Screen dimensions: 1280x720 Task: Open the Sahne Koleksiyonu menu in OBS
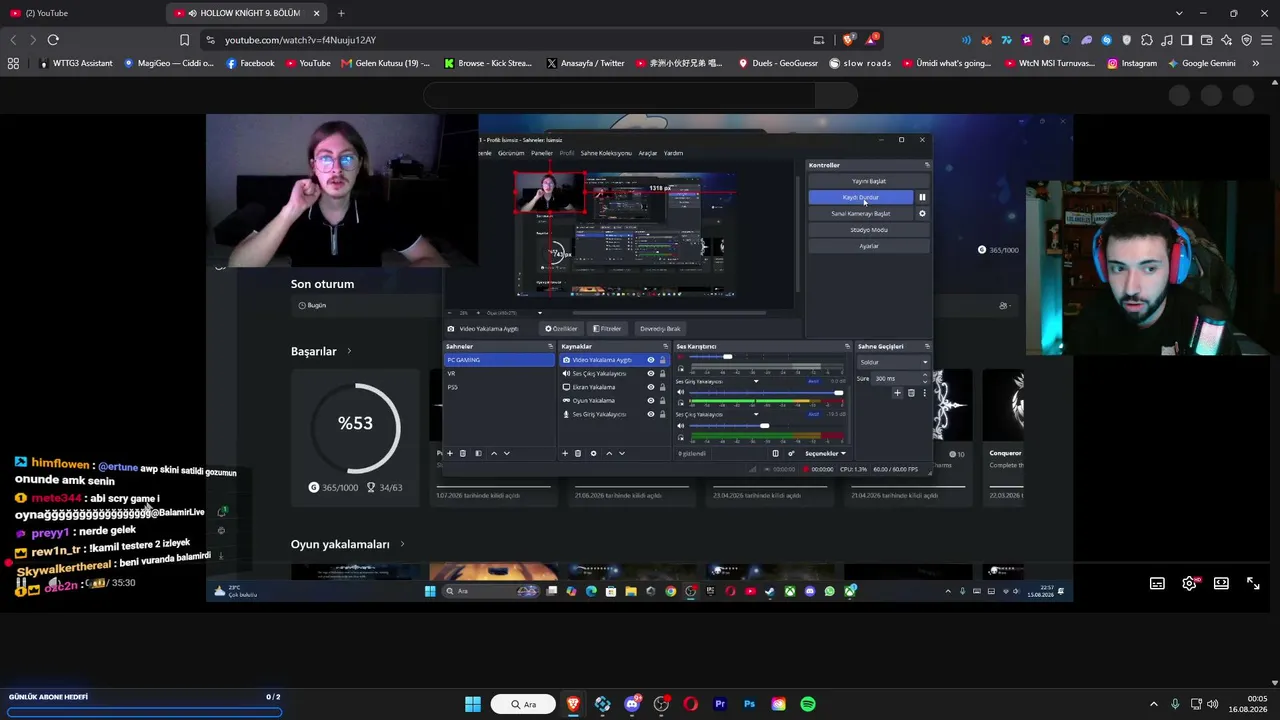pos(606,153)
